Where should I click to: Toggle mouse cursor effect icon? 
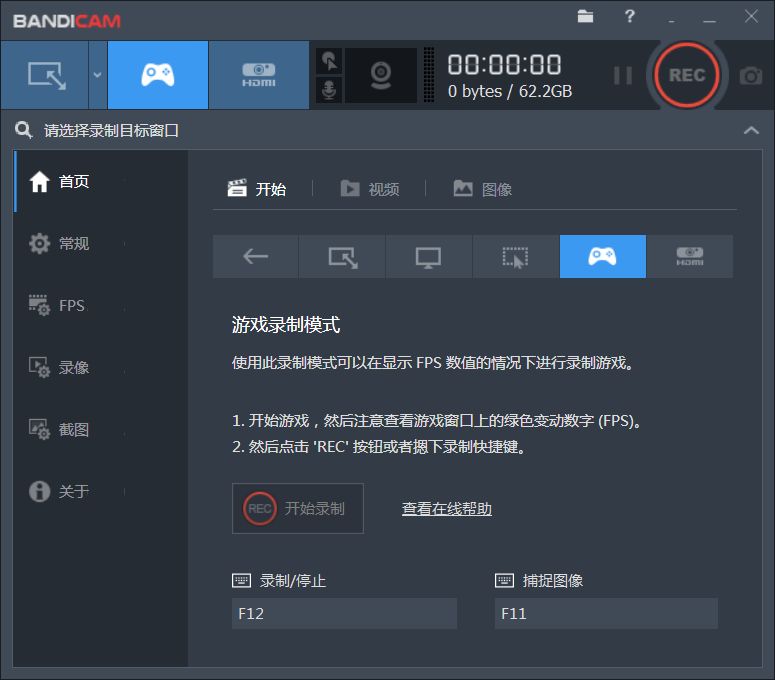(329, 61)
